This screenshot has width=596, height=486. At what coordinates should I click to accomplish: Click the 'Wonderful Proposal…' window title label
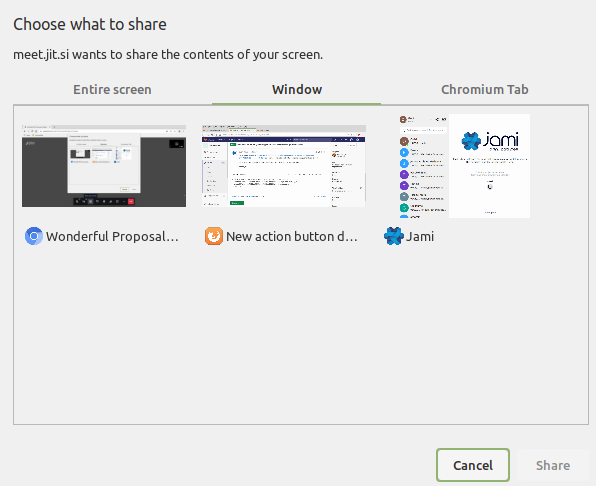(113, 236)
